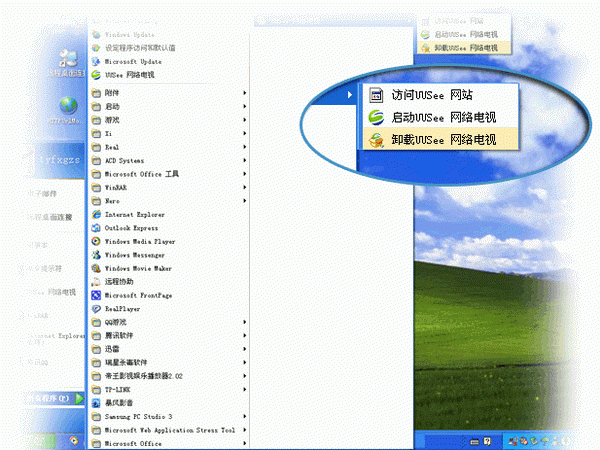Expand the 附件 submenu arrow
This screenshot has width=600, height=450.
[245, 93]
